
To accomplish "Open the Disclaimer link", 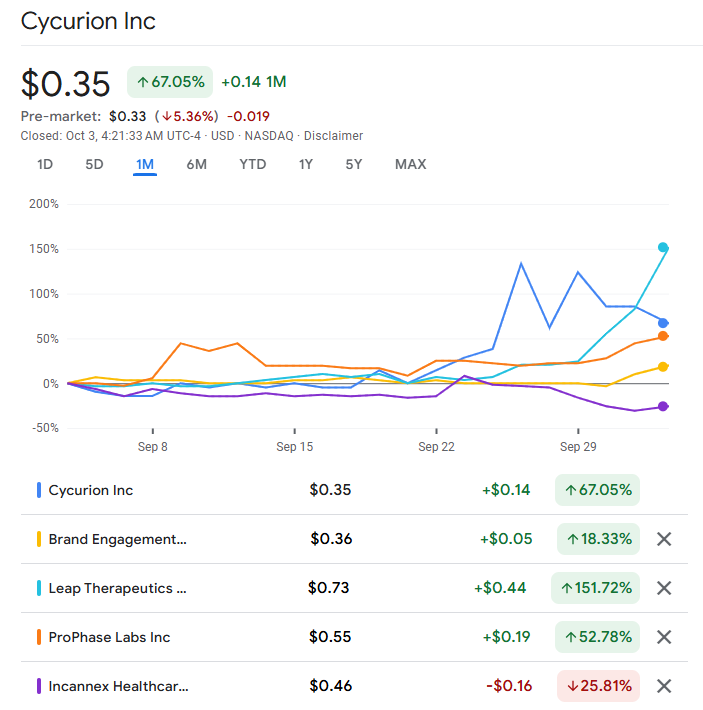I will (x=333, y=136).
